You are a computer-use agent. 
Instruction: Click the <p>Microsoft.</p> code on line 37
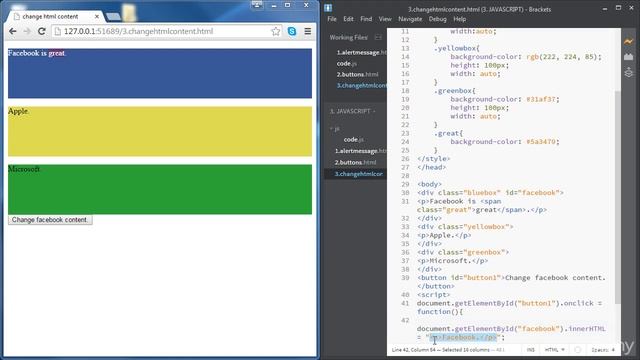point(452,260)
